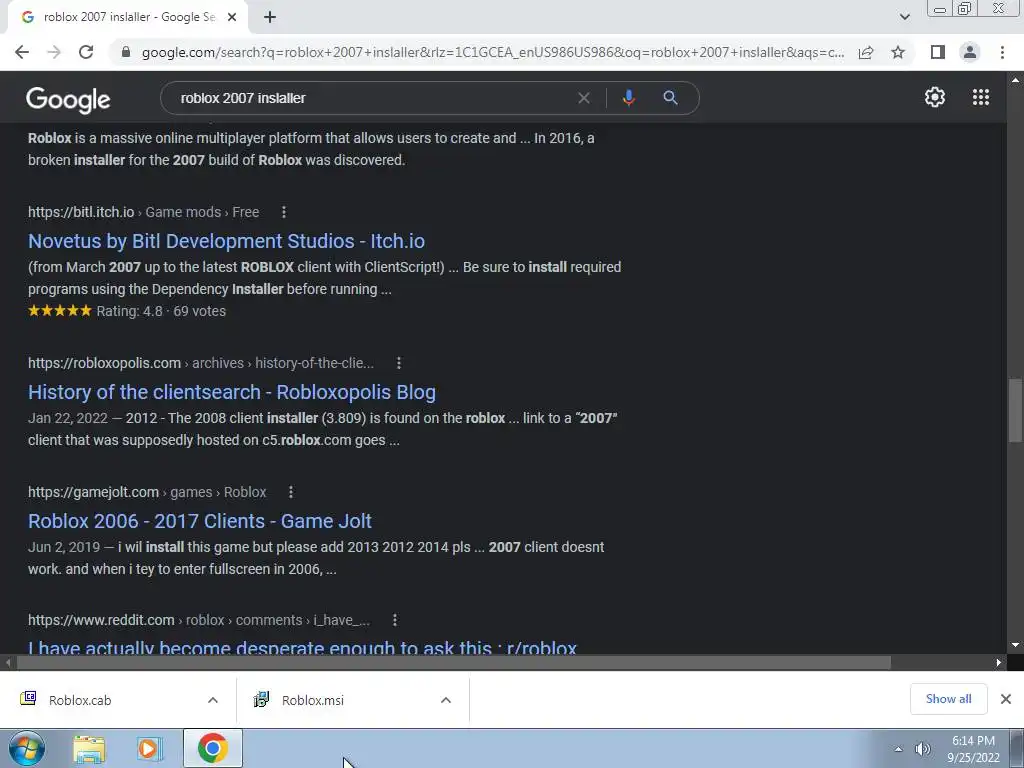Open more options for reddit.com result
The height and width of the screenshot is (768, 1024).
click(394, 620)
